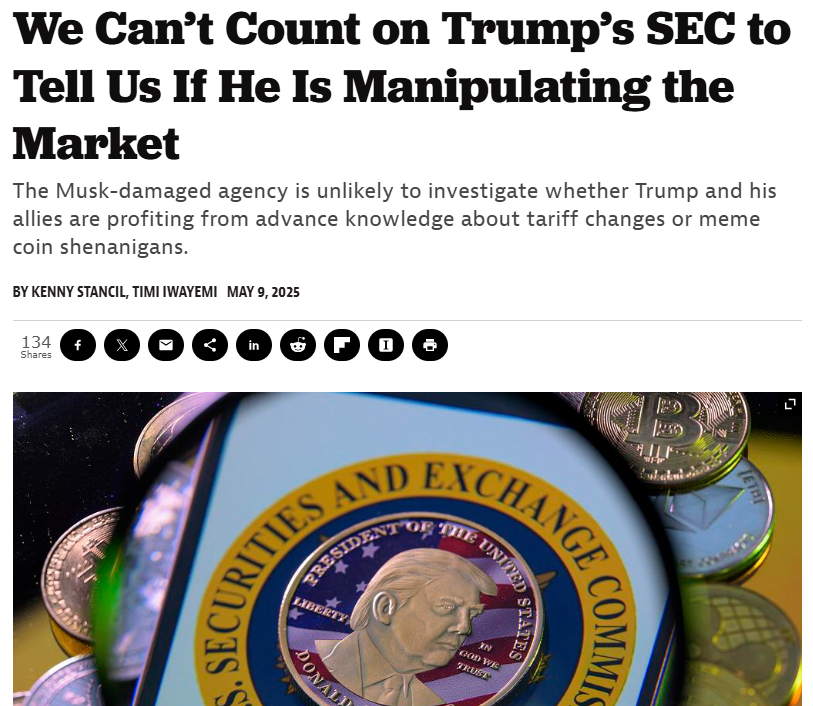Viewport: 813px width, 706px height.
Task: Share the article on Flipboard
Action: pyautogui.click(x=342, y=345)
